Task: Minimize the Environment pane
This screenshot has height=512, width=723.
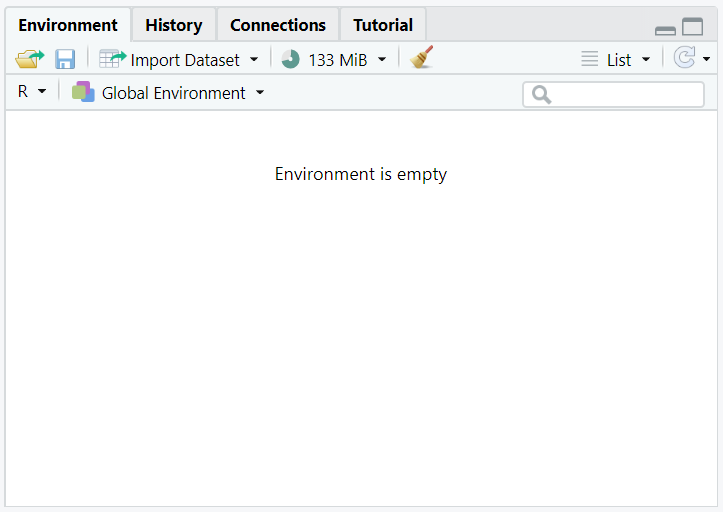Action: (665, 29)
